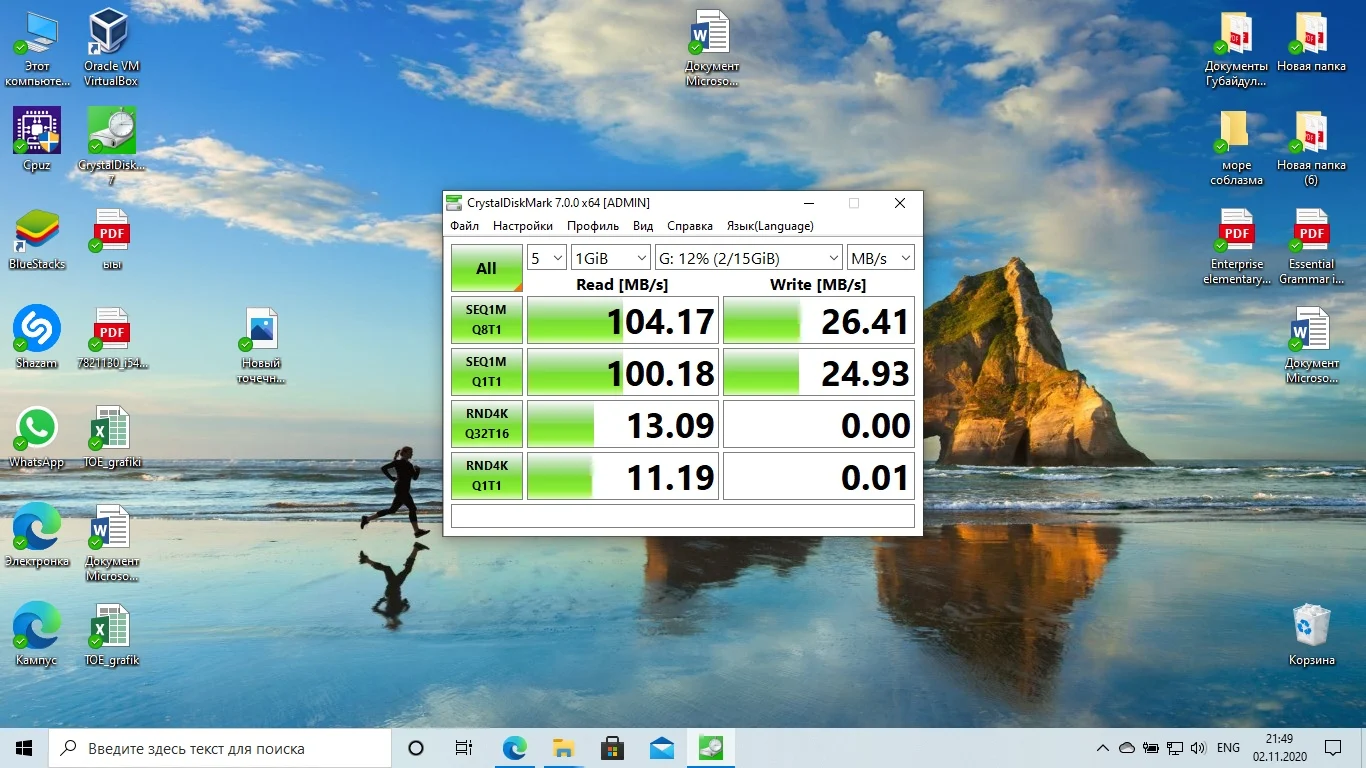Click the CrystalDiskMark taskbar icon
Screen dimensions: 1366x768
coord(711,748)
